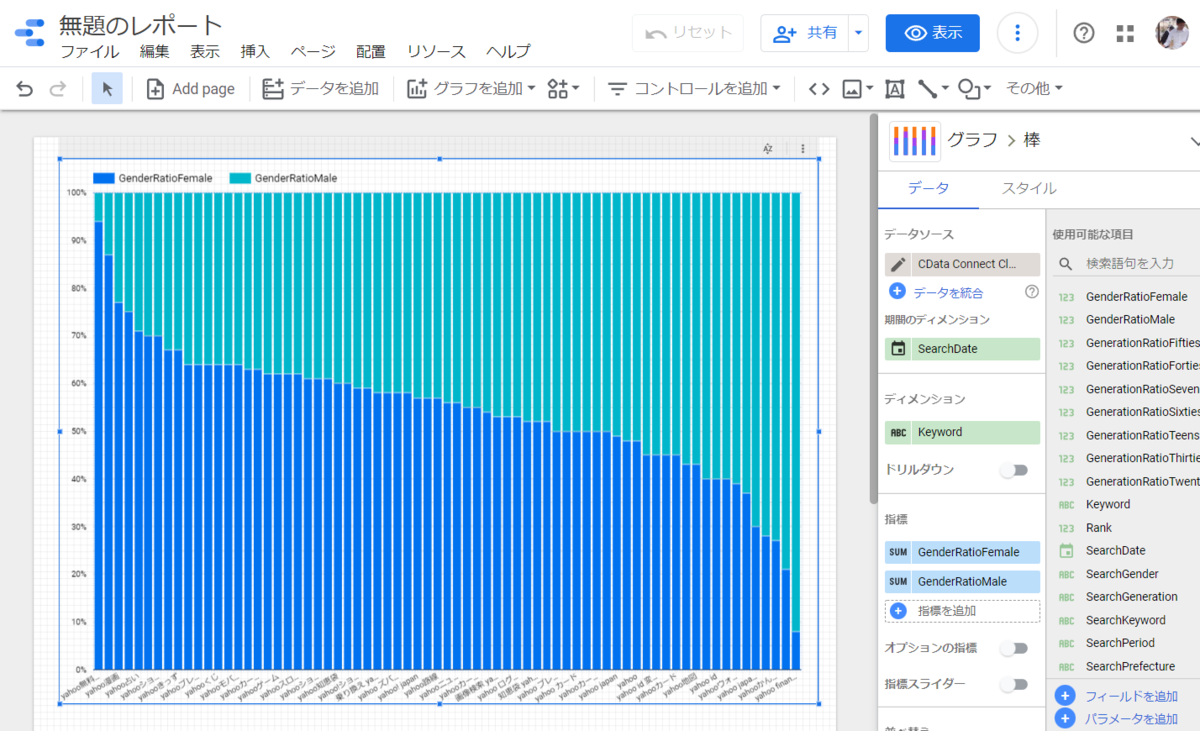The image size is (1200, 731).
Task: Expand その他 toolbar menu
Action: click(1033, 89)
